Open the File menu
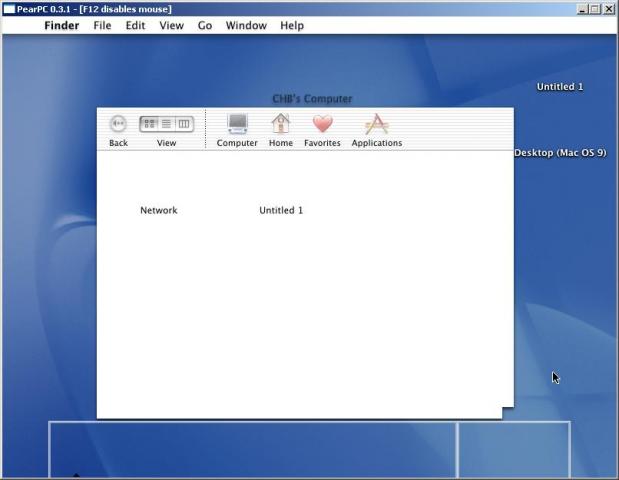Screen dimensions: 619x480 pyautogui.click(x=102, y=26)
